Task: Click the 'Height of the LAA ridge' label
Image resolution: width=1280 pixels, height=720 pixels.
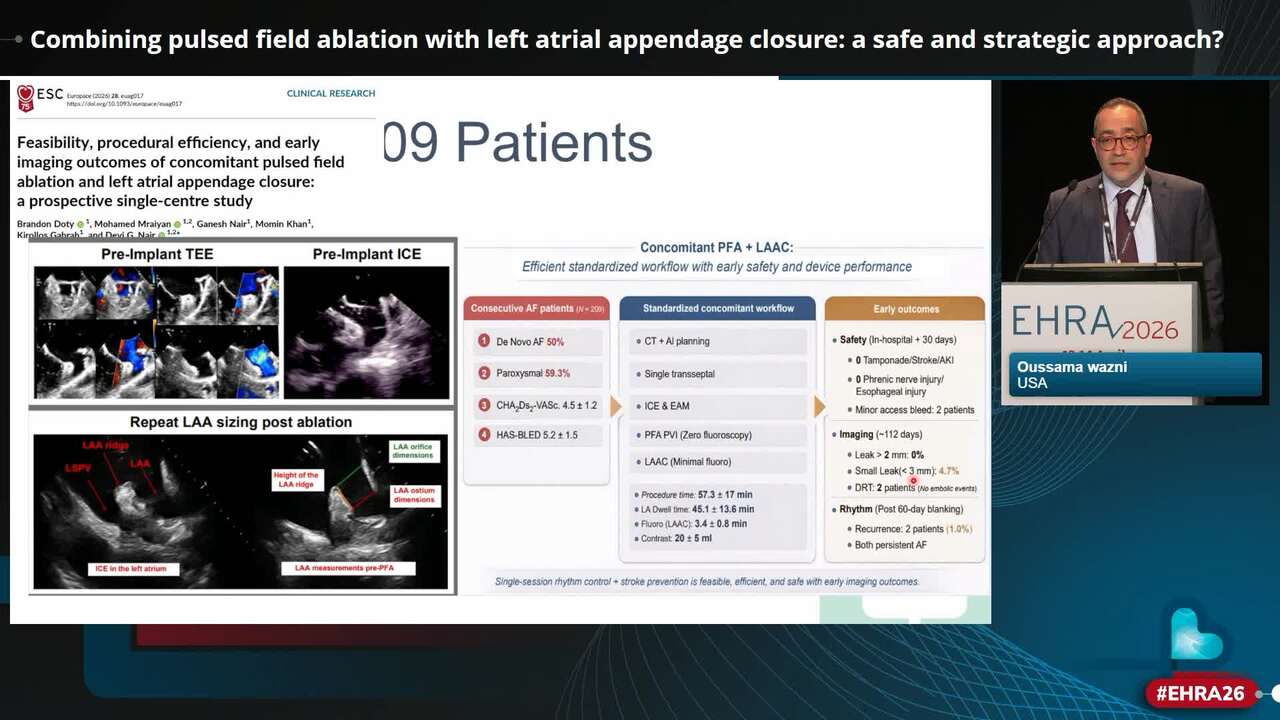Action: tap(296, 481)
